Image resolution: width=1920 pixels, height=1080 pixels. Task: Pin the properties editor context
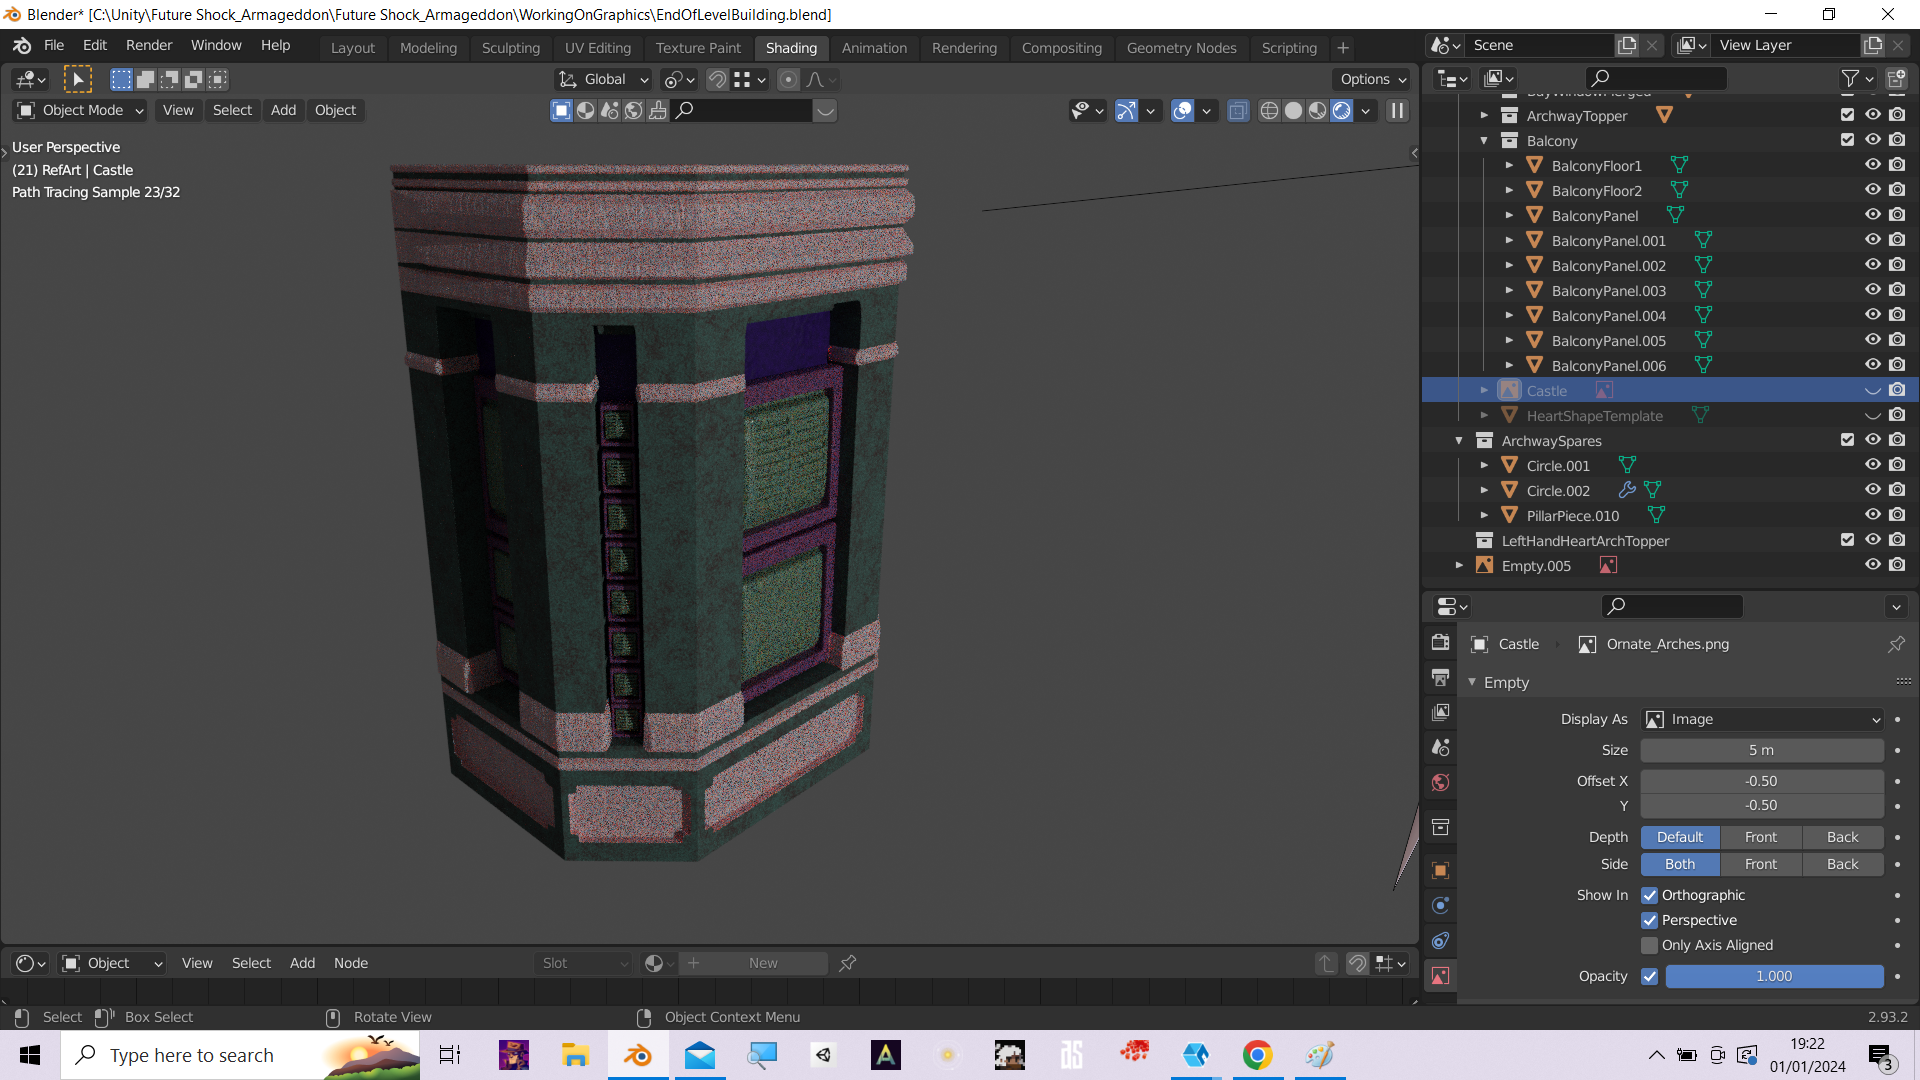click(1896, 644)
